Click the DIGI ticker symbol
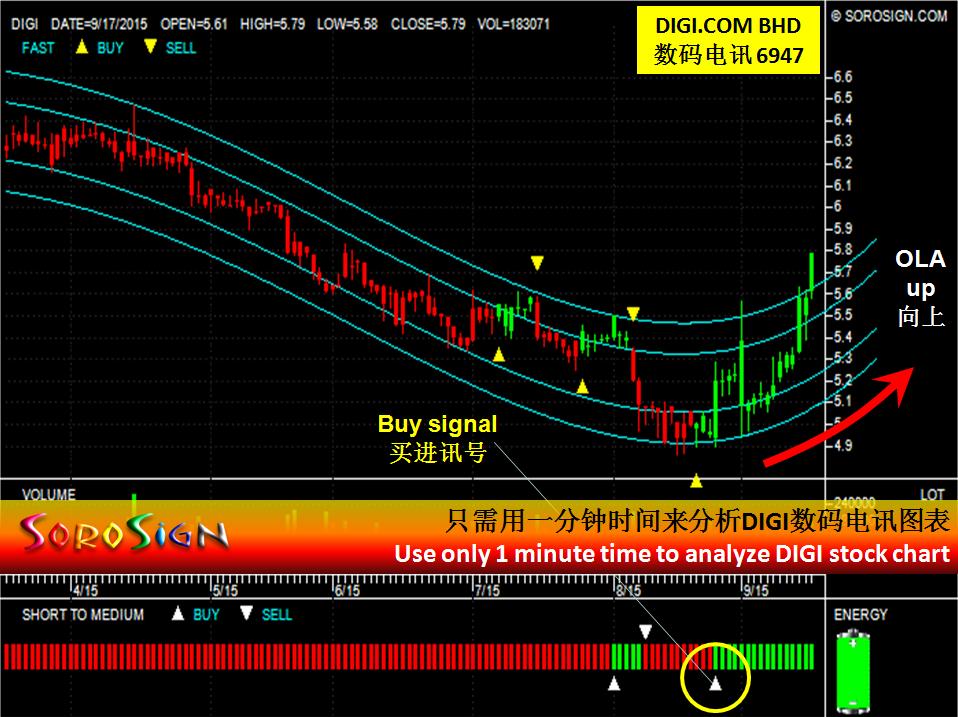The image size is (958, 717). [x=24, y=24]
